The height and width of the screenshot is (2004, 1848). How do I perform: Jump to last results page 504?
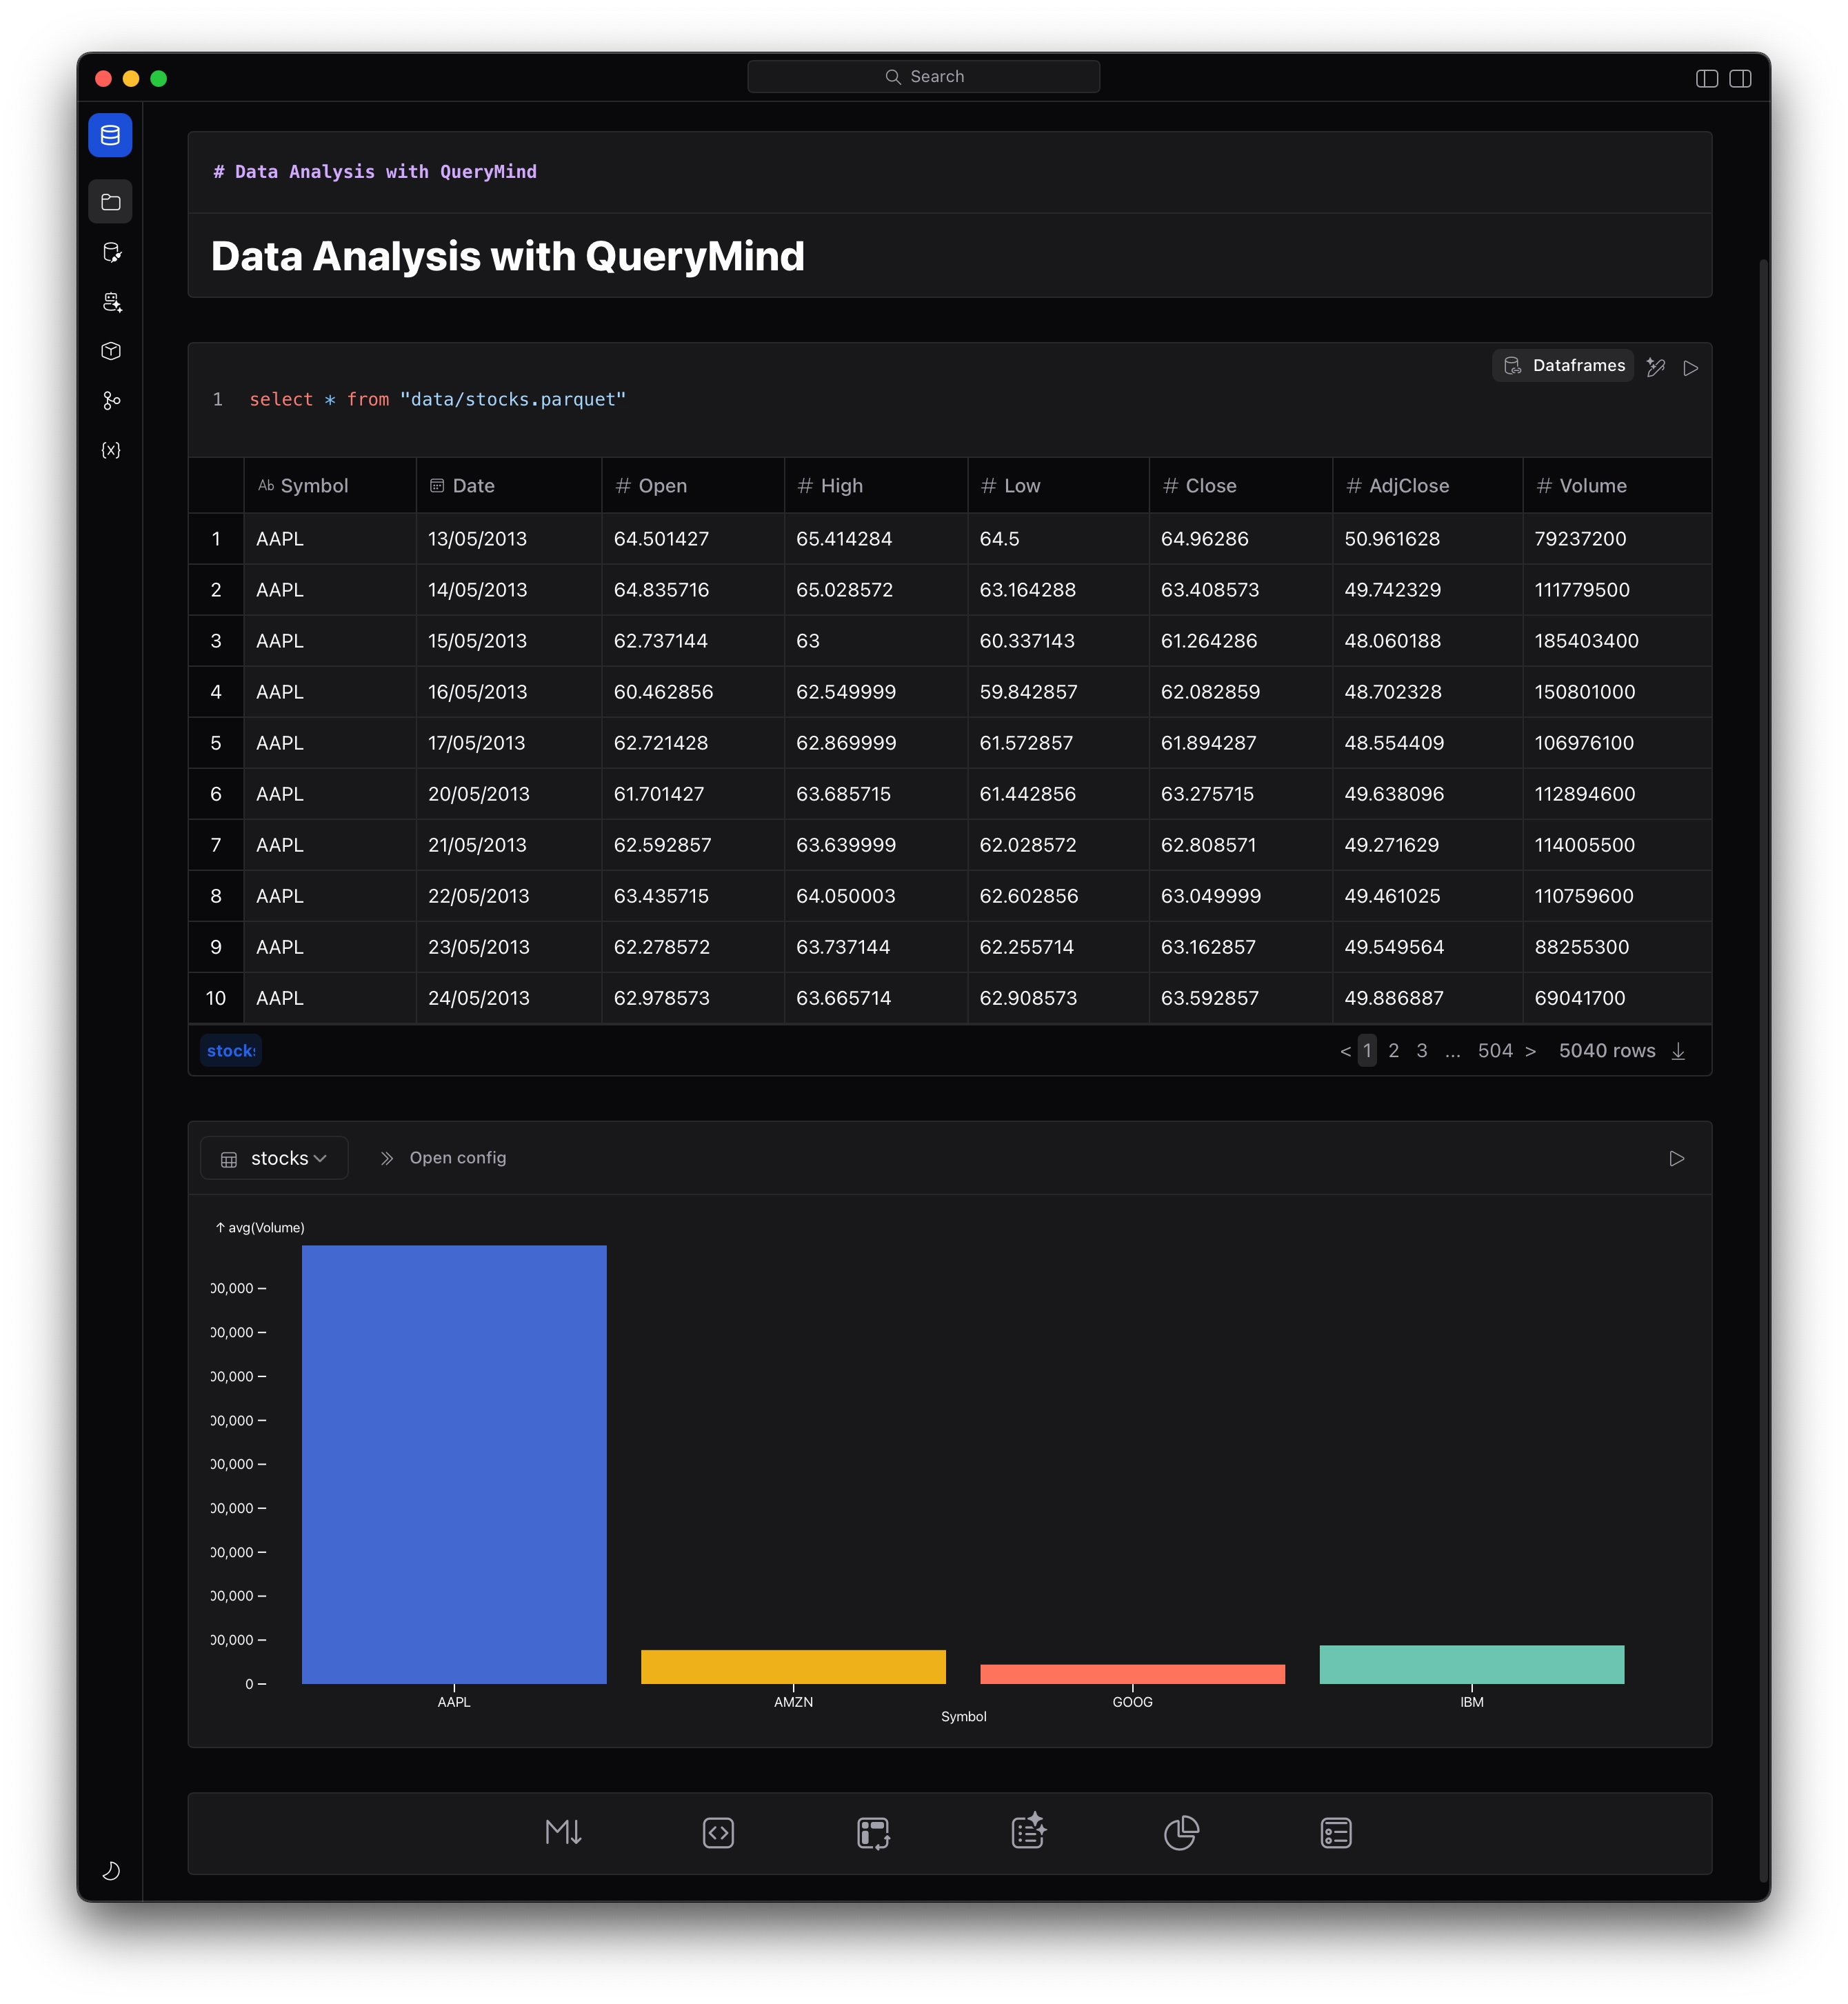coord(1495,1050)
